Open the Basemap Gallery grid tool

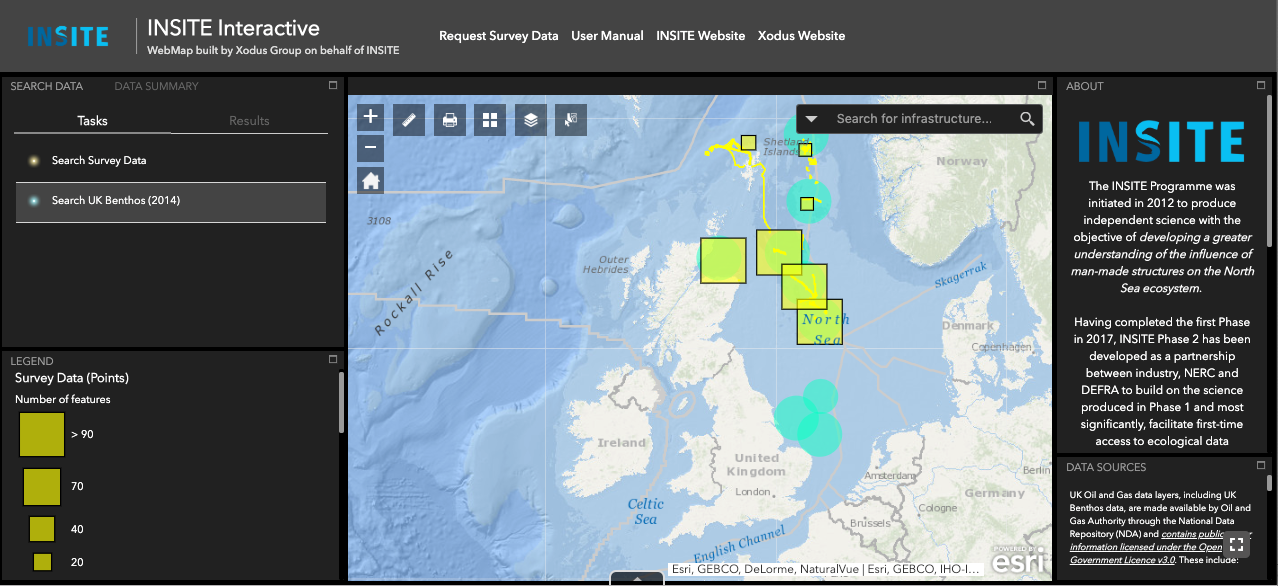tap(490, 120)
